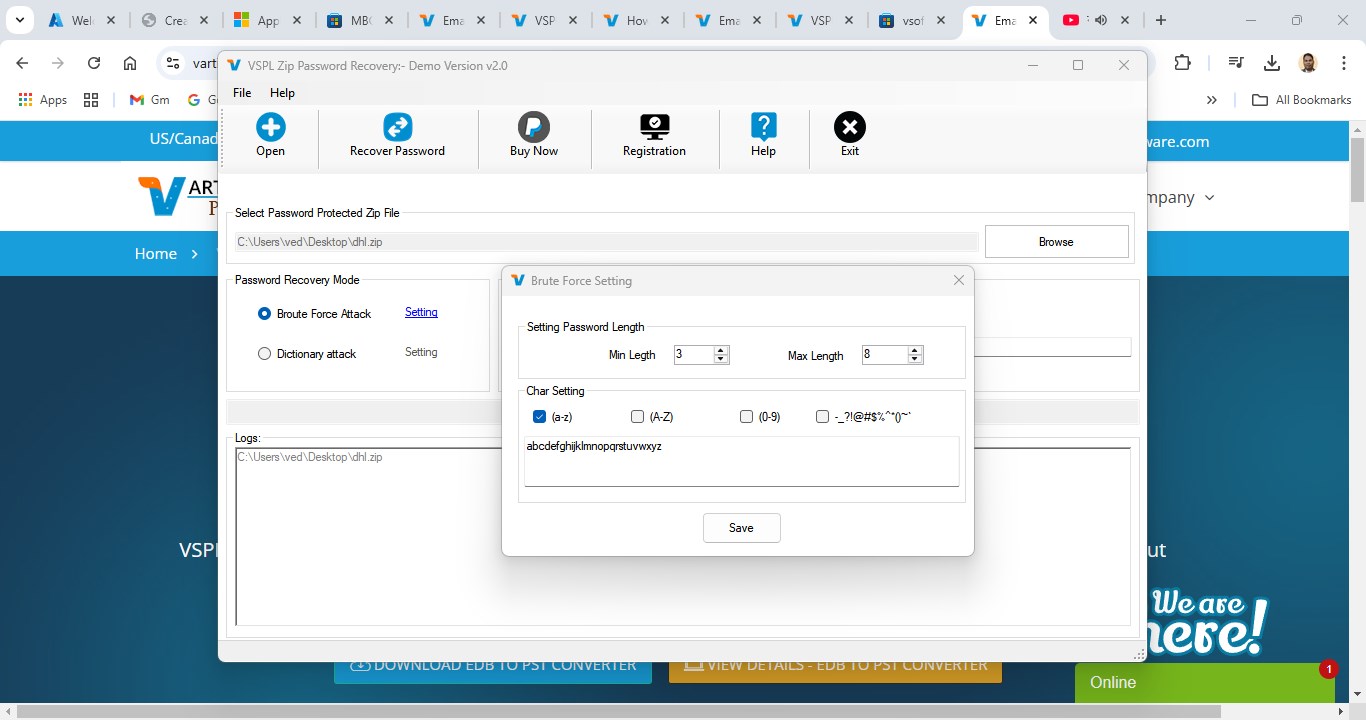
Task: Open the Online chat widget
Action: point(1205,682)
